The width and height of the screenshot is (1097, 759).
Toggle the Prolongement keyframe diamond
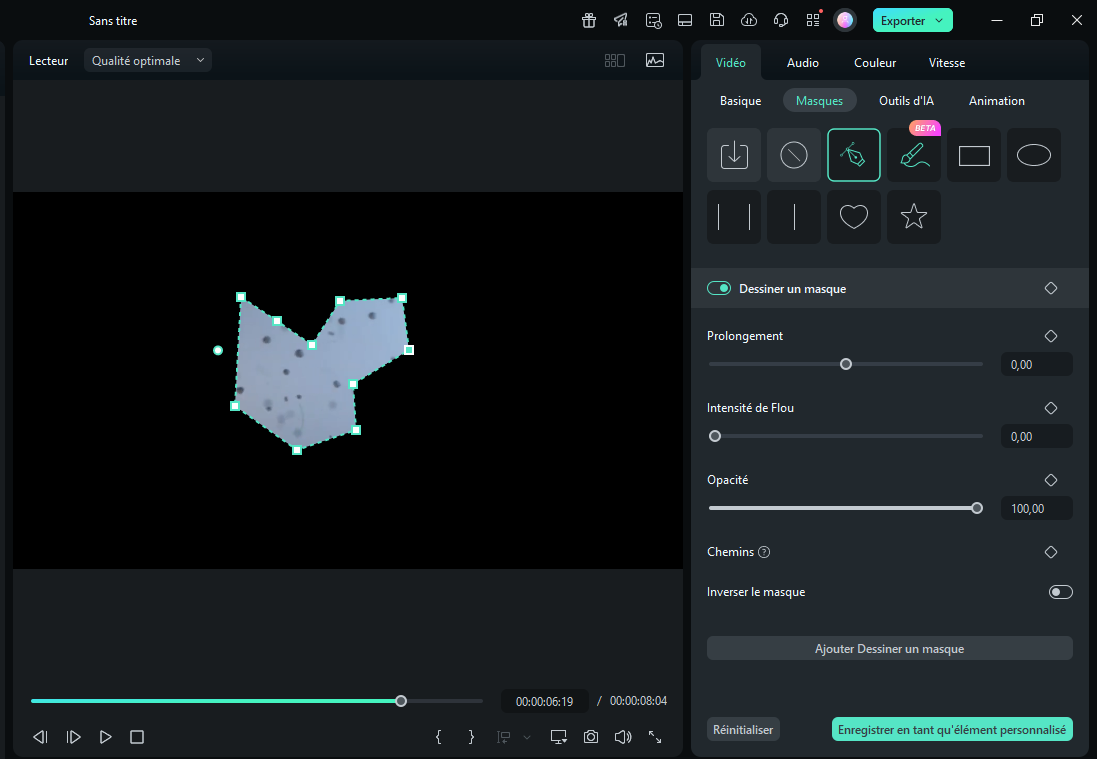(1051, 336)
